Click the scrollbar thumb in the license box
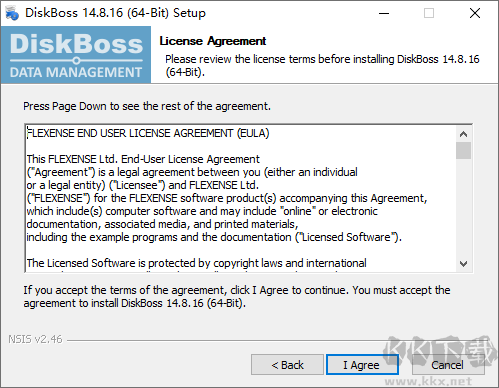 pos(463,150)
